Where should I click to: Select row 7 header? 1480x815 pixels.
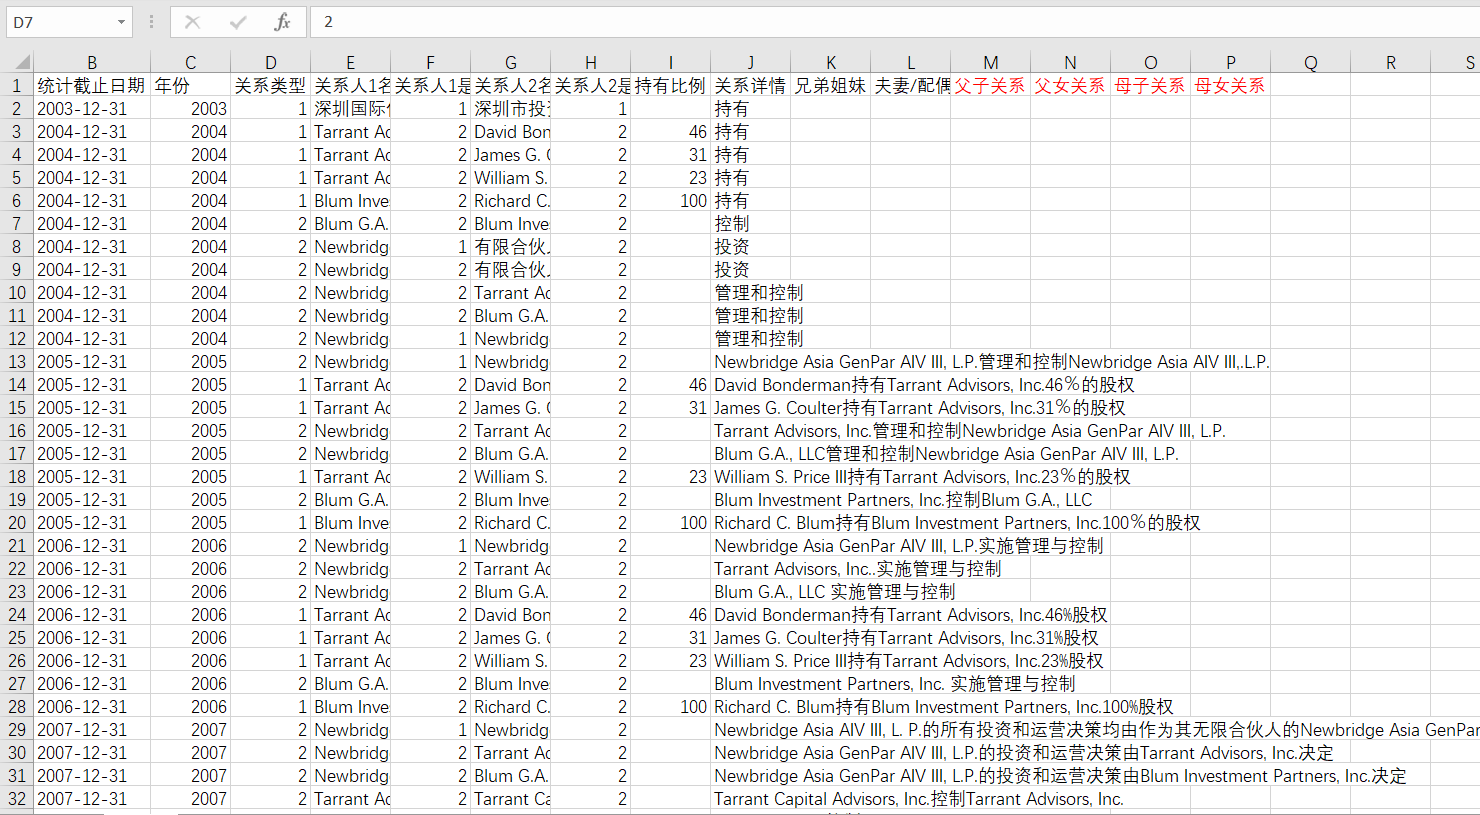pyautogui.click(x=17, y=223)
